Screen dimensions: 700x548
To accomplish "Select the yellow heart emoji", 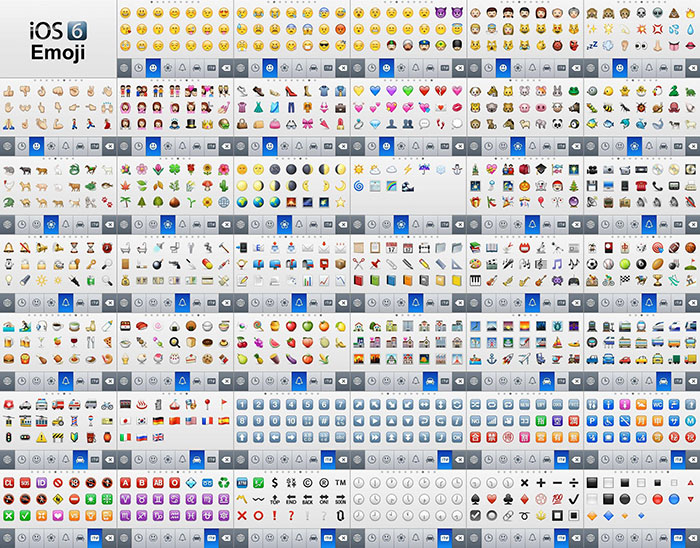I will pos(358,91).
